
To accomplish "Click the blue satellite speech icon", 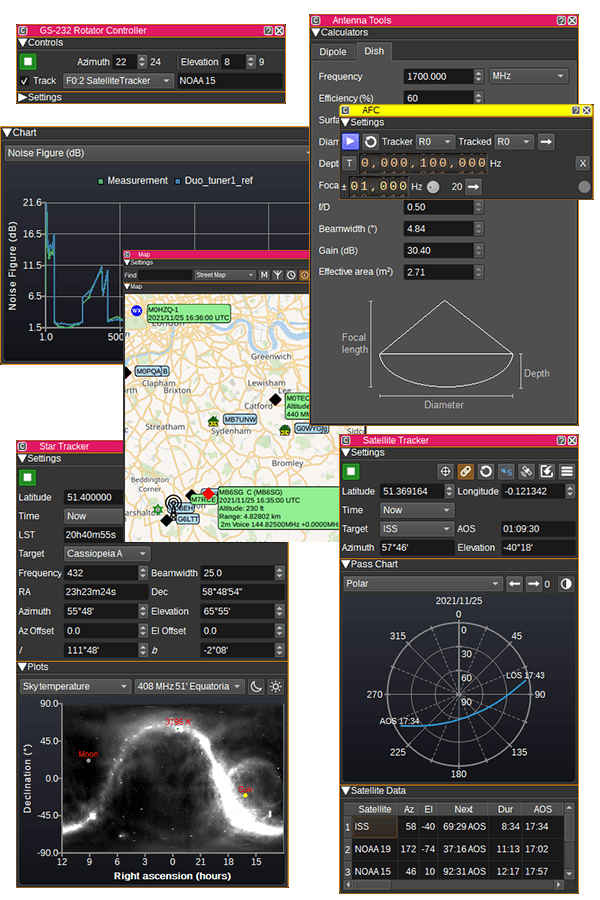I will pyautogui.click(x=506, y=472).
